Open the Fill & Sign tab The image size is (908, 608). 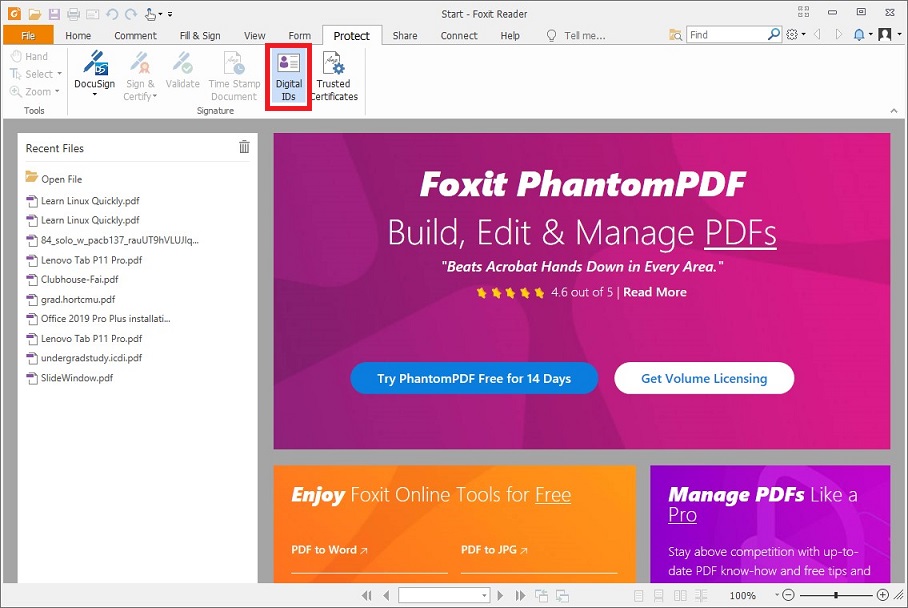[x=200, y=35]
